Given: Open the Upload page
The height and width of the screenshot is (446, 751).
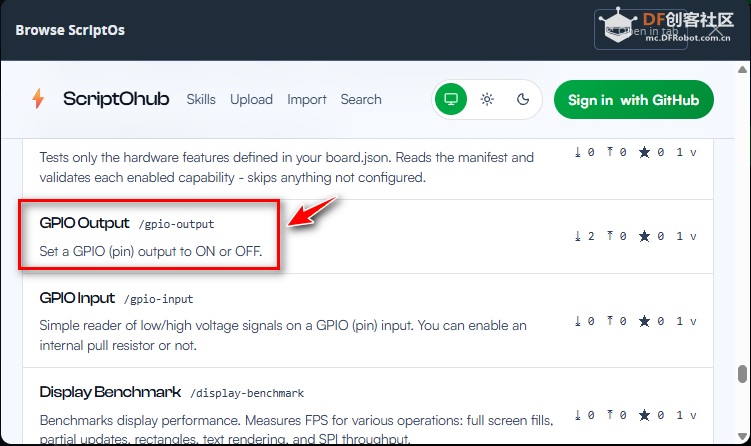Looking at the screenshot, I should 251,99.
